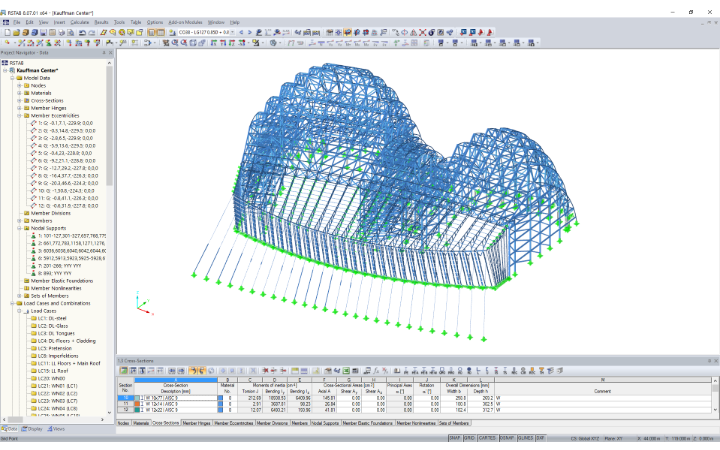Toggle the Project Navigator display button

point(152,33)
